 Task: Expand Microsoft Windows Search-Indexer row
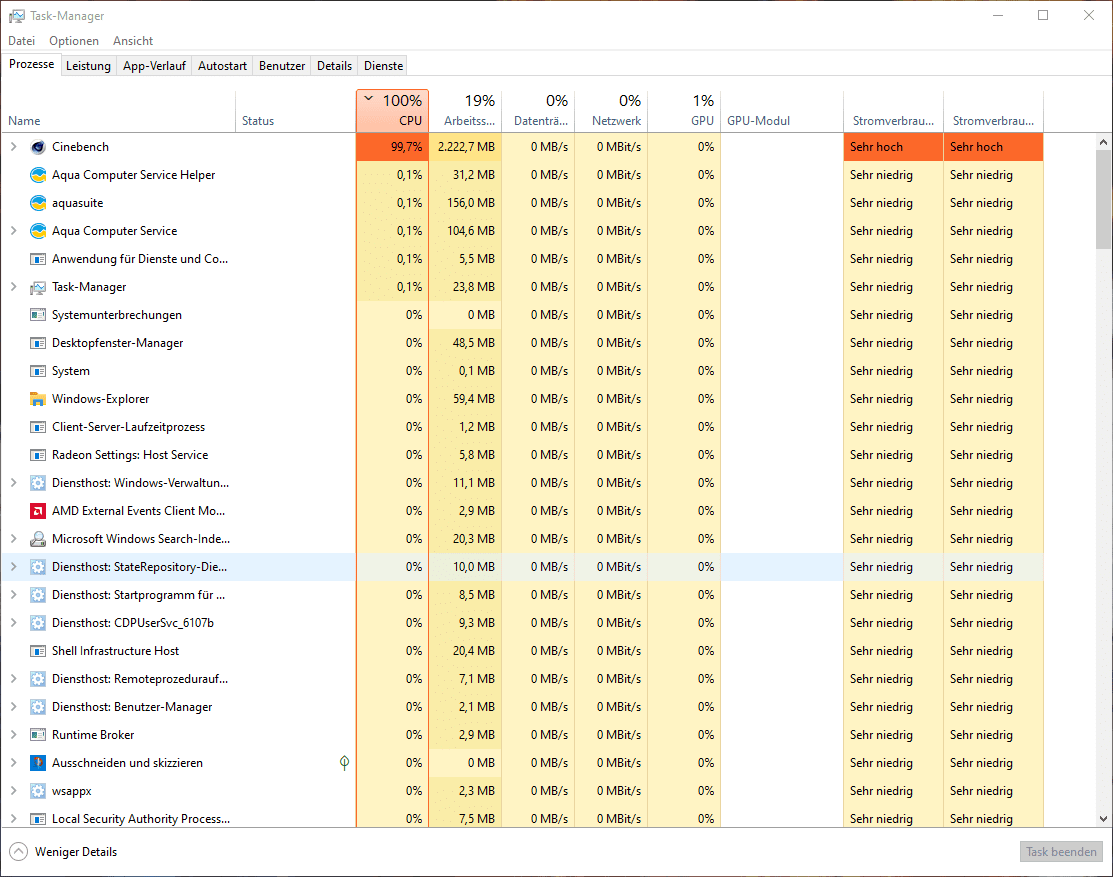[x=13, y=539]
